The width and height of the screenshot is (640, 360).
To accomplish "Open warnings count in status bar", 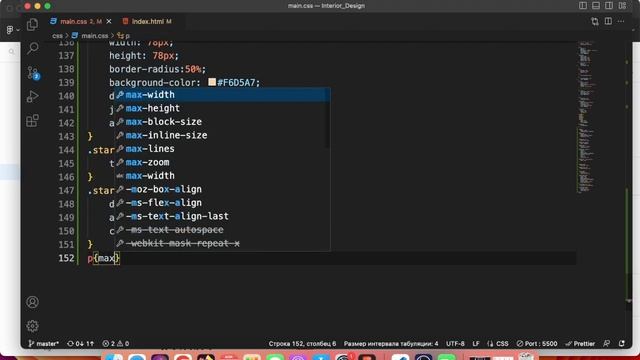I will coord(124,344).
